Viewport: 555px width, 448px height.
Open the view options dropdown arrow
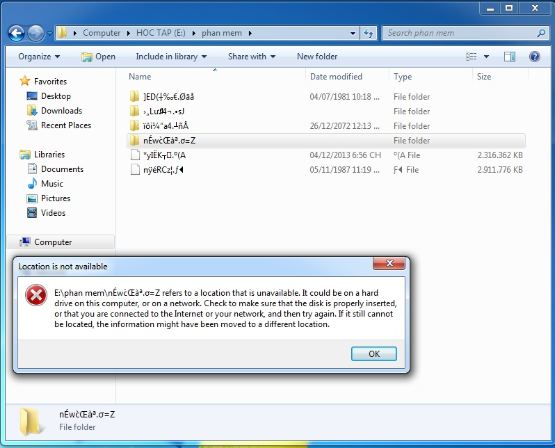click(486, 57)
